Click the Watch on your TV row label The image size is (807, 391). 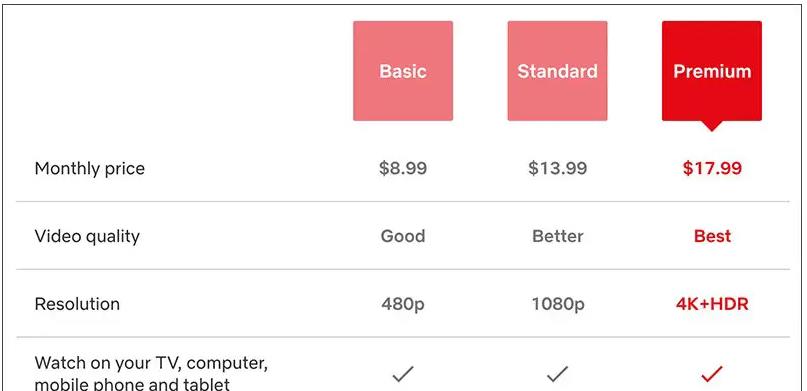point(151,373)
